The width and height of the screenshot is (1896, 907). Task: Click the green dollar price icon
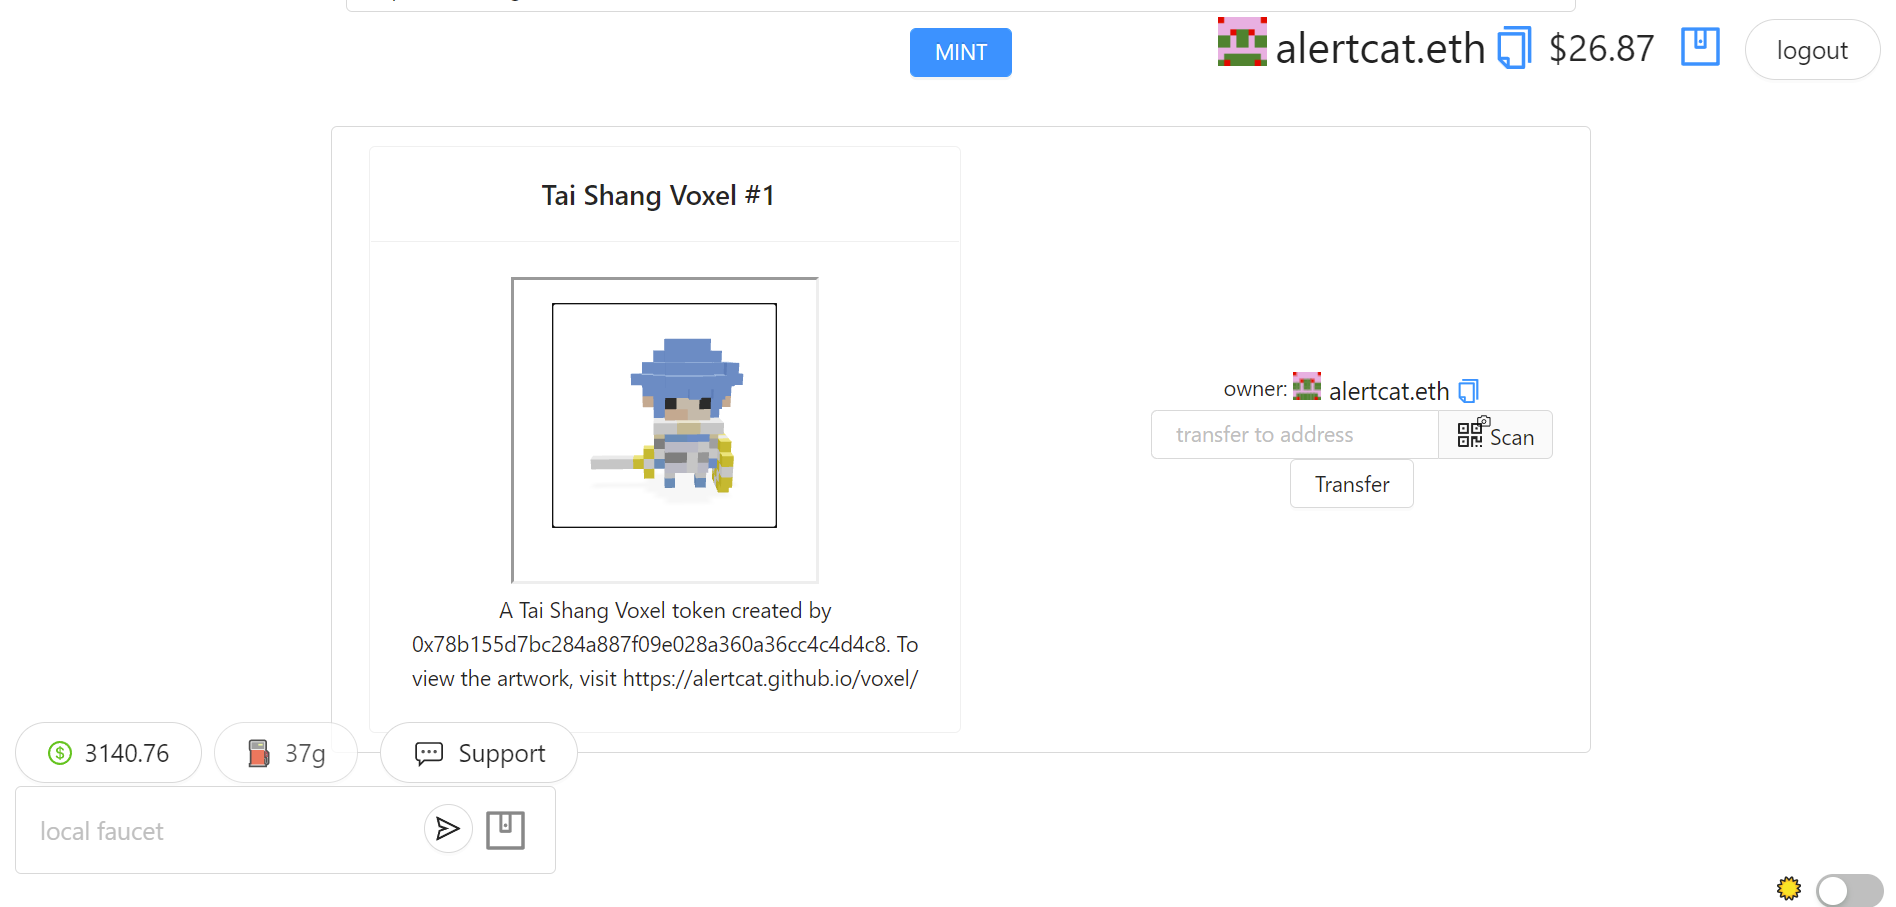pyautogui.click(x=60, y=753)
